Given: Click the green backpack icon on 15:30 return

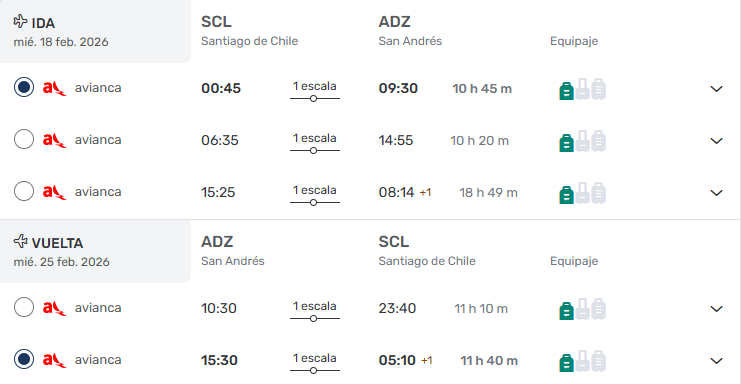Looking at the screenshot, I should click(x=566, y=363).
